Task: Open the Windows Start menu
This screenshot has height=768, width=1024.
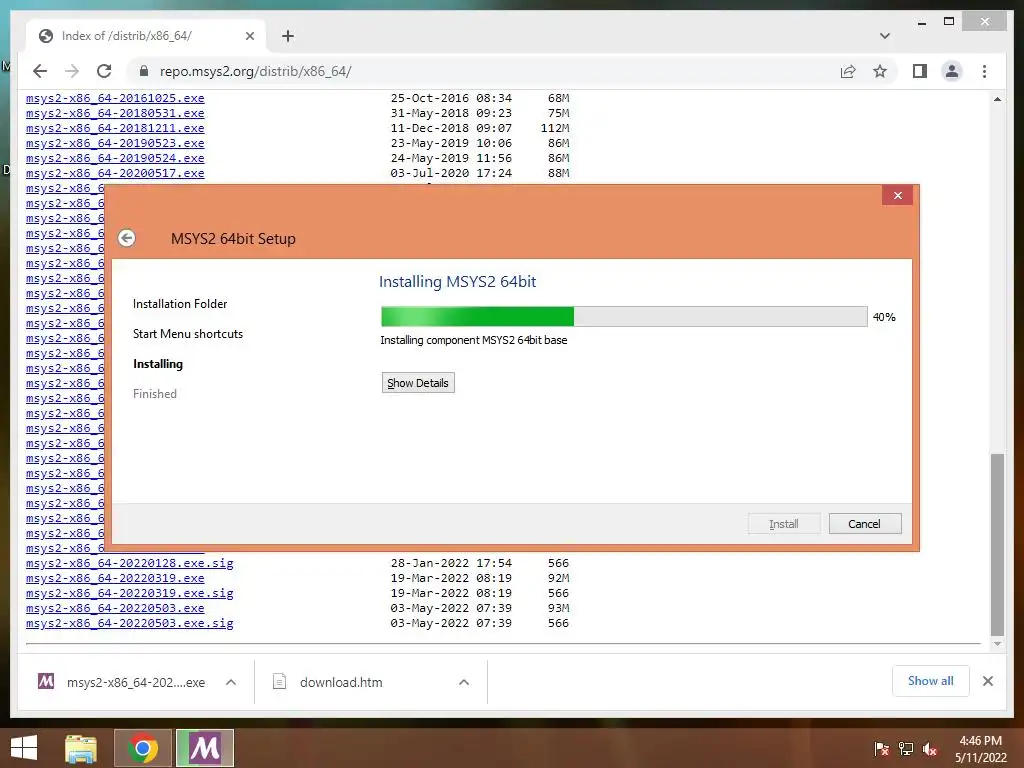Action: 24,748
